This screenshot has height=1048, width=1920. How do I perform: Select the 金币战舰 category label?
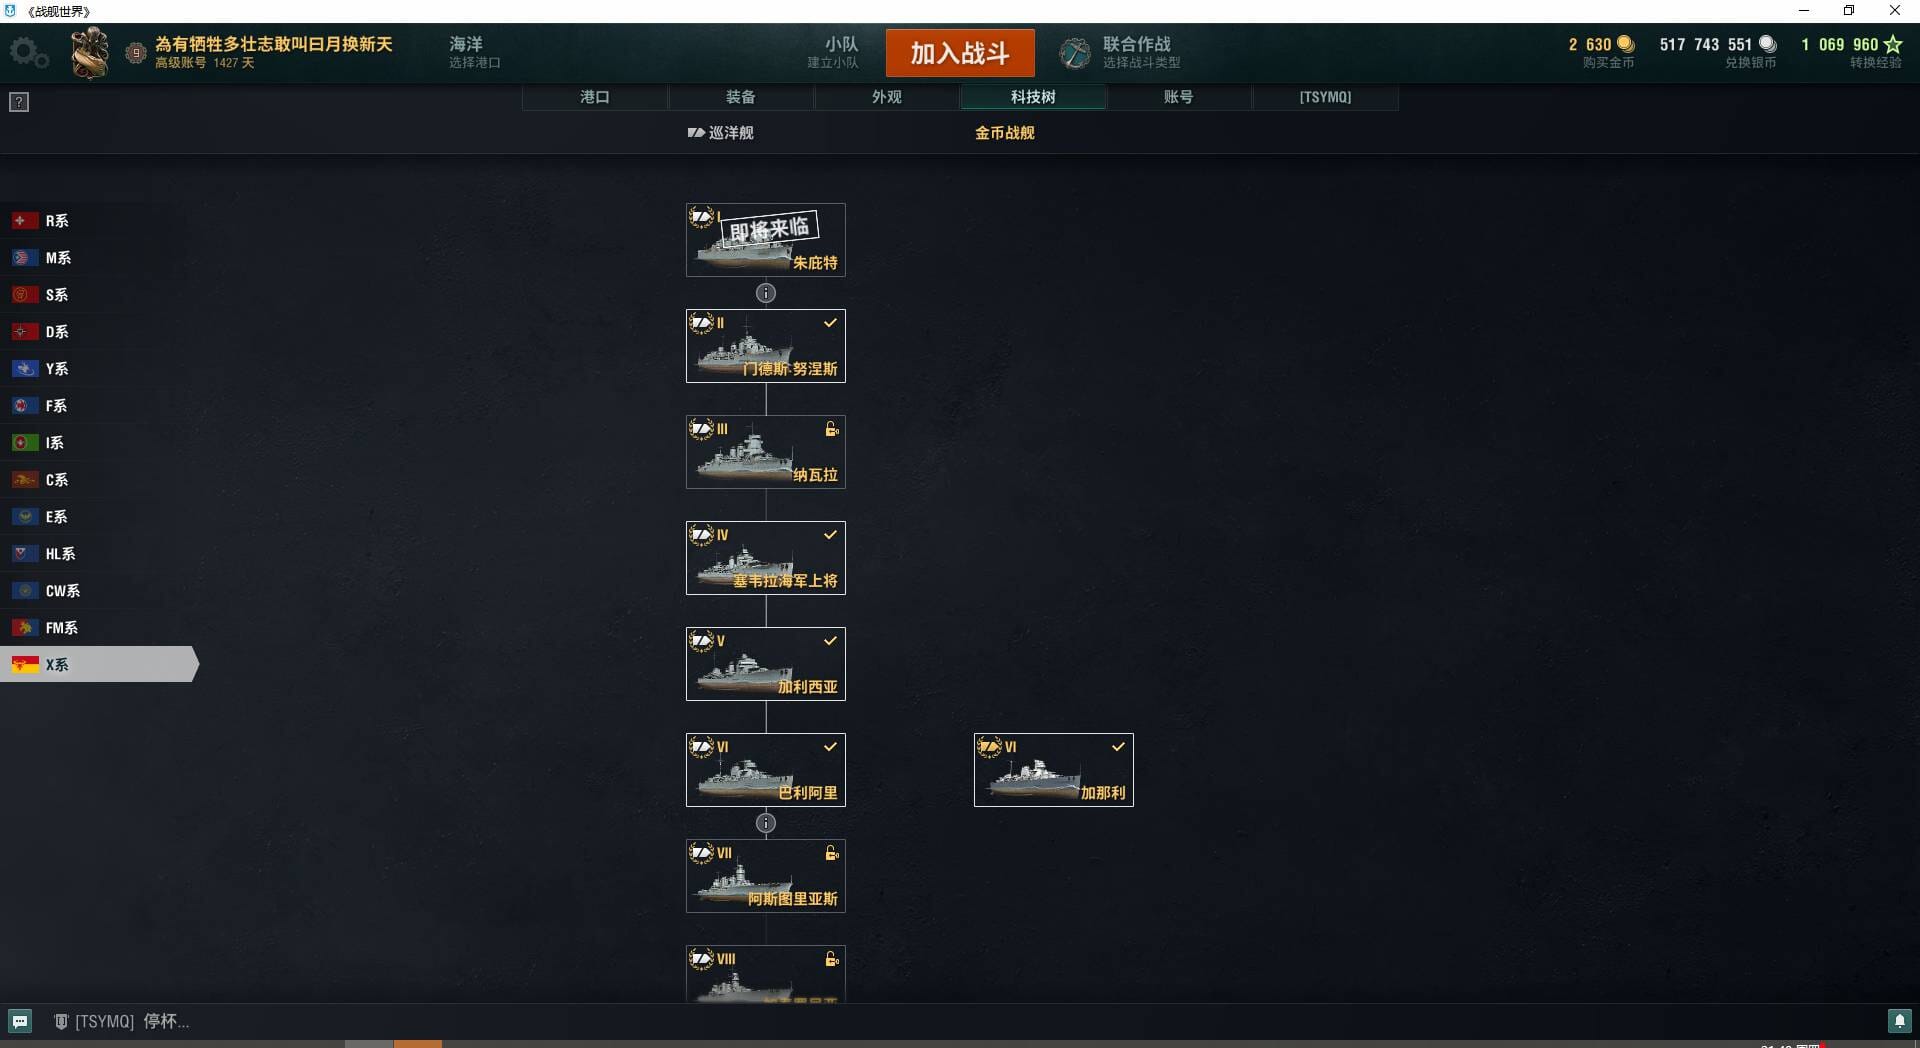1005,133
